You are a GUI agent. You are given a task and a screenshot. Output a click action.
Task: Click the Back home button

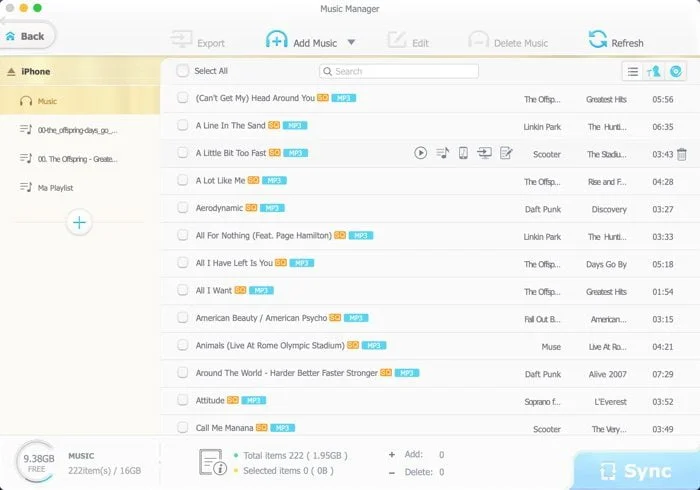tap(26, 36)
